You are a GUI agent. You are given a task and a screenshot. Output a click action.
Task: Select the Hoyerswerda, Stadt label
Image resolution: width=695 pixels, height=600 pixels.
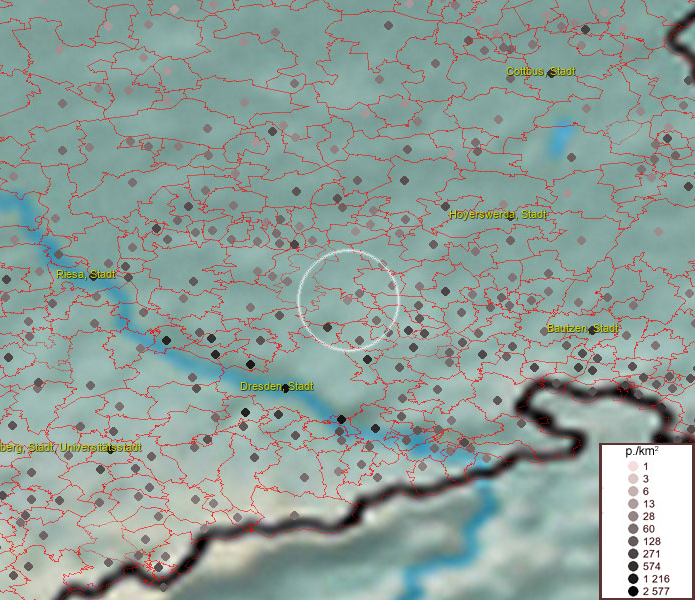coord(498,214)
